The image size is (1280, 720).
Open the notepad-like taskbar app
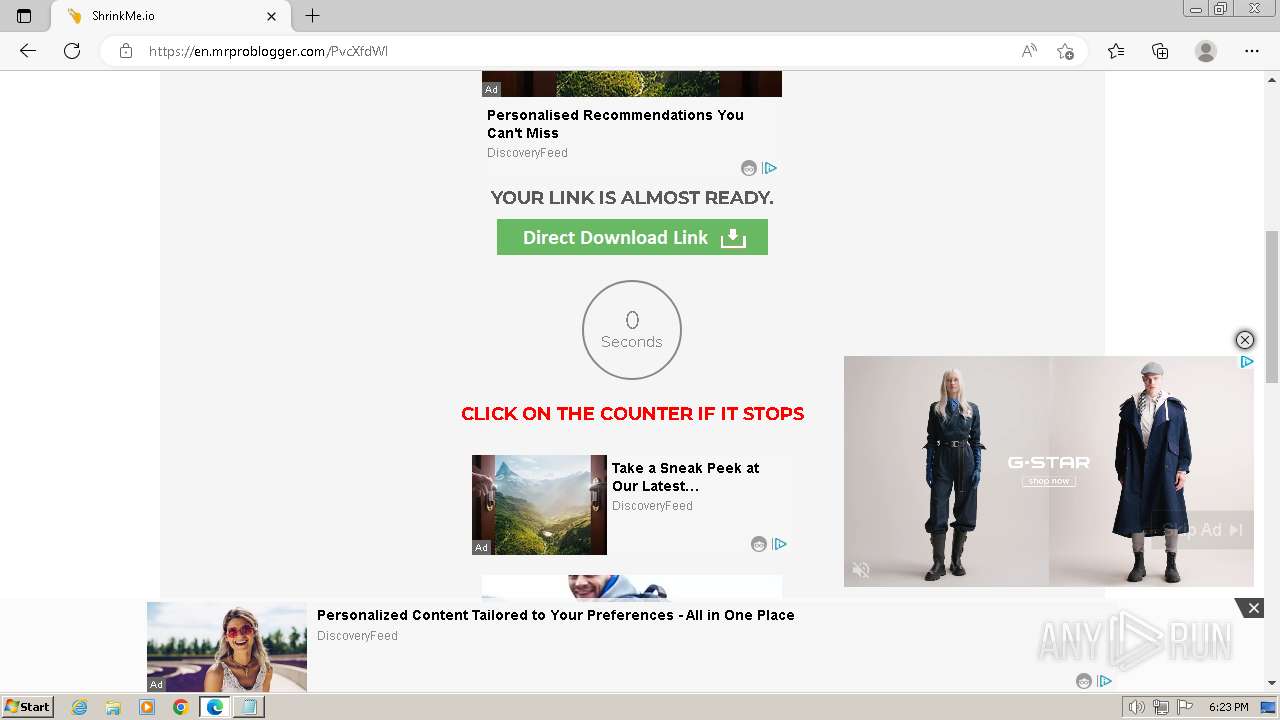(x=248, y=707)
